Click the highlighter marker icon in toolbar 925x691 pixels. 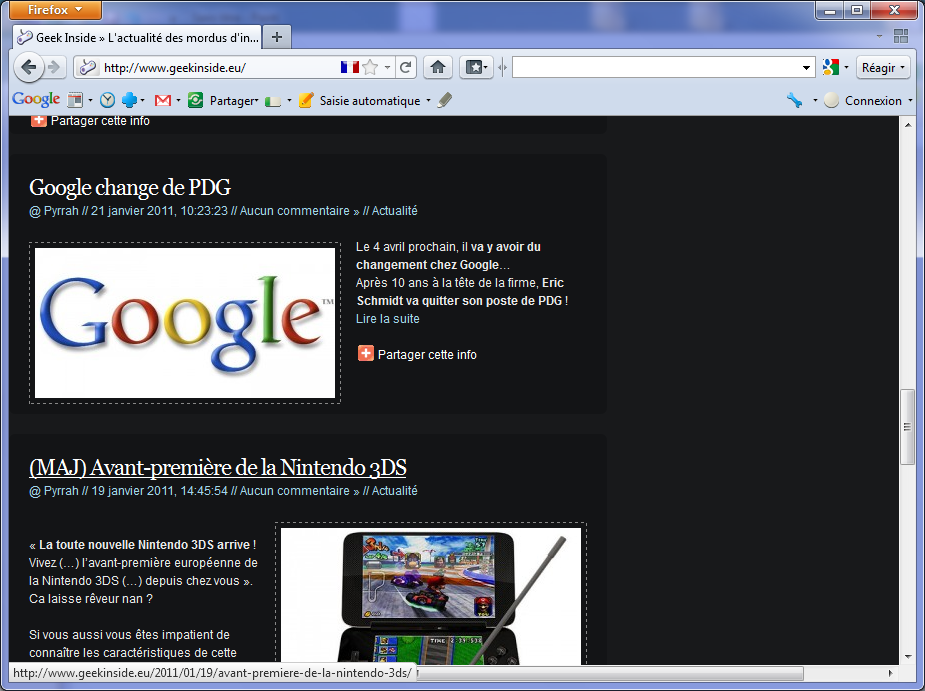(x=445, y=100)
